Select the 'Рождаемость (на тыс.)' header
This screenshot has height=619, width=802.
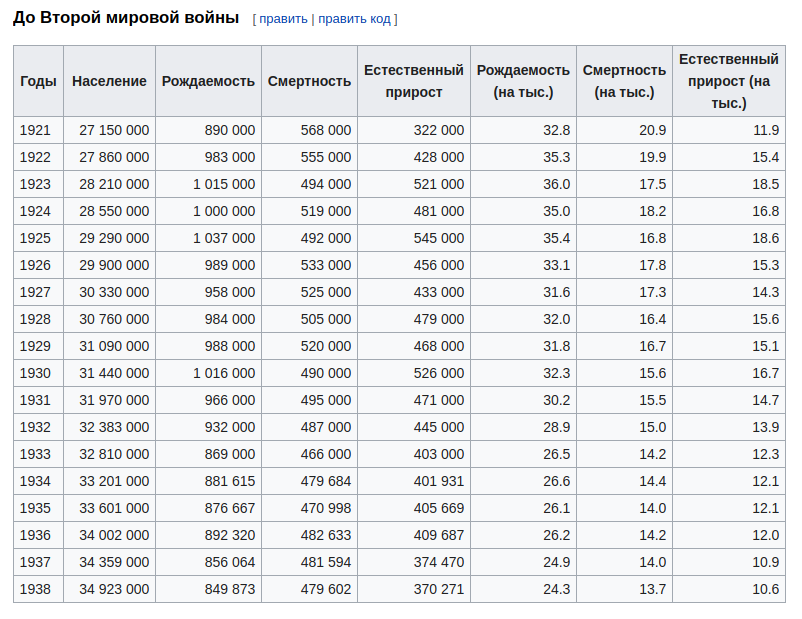click(x=523, y=81)
